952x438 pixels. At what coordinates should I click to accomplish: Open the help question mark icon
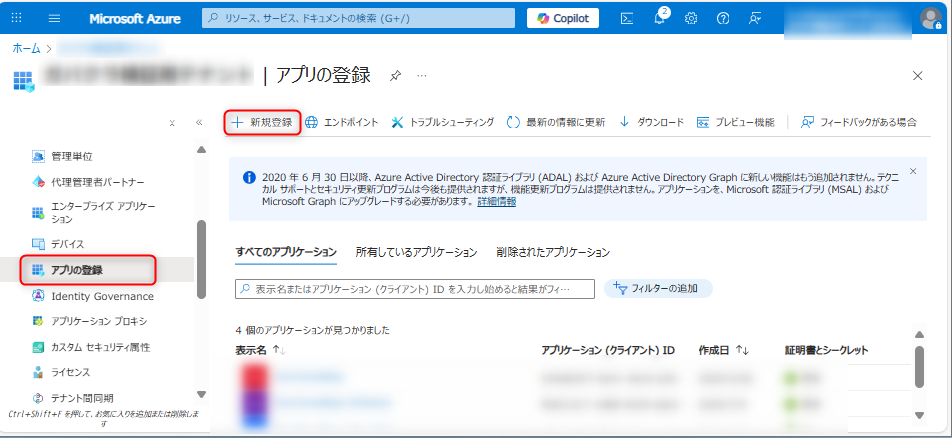(722, 18)
